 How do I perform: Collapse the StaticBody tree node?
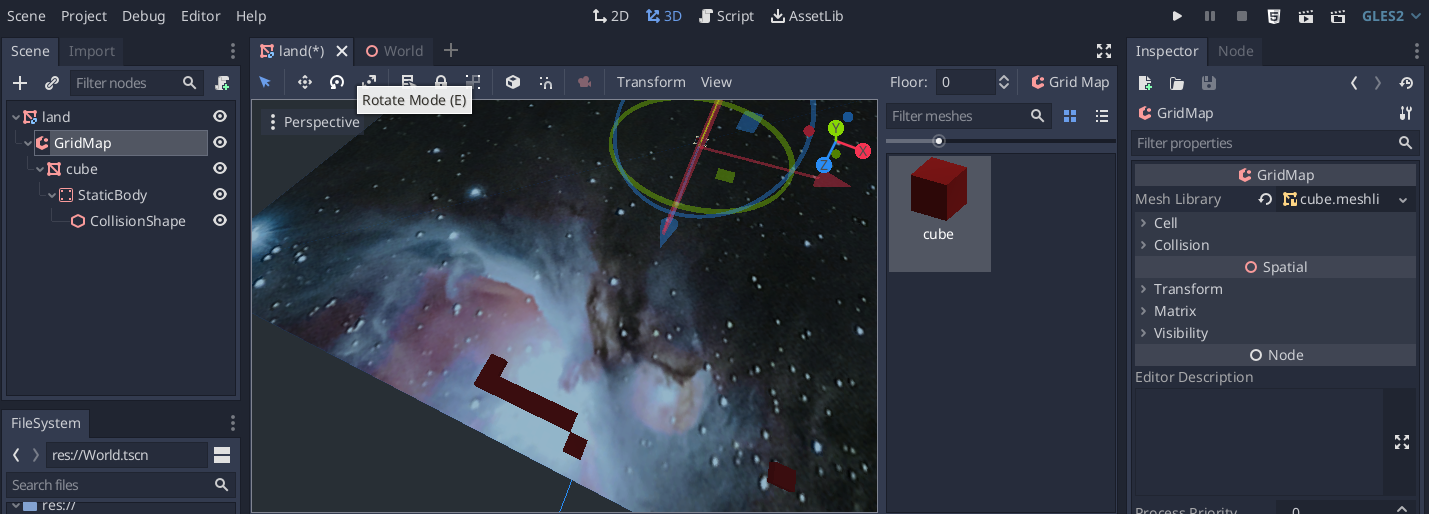pos(52,195)
